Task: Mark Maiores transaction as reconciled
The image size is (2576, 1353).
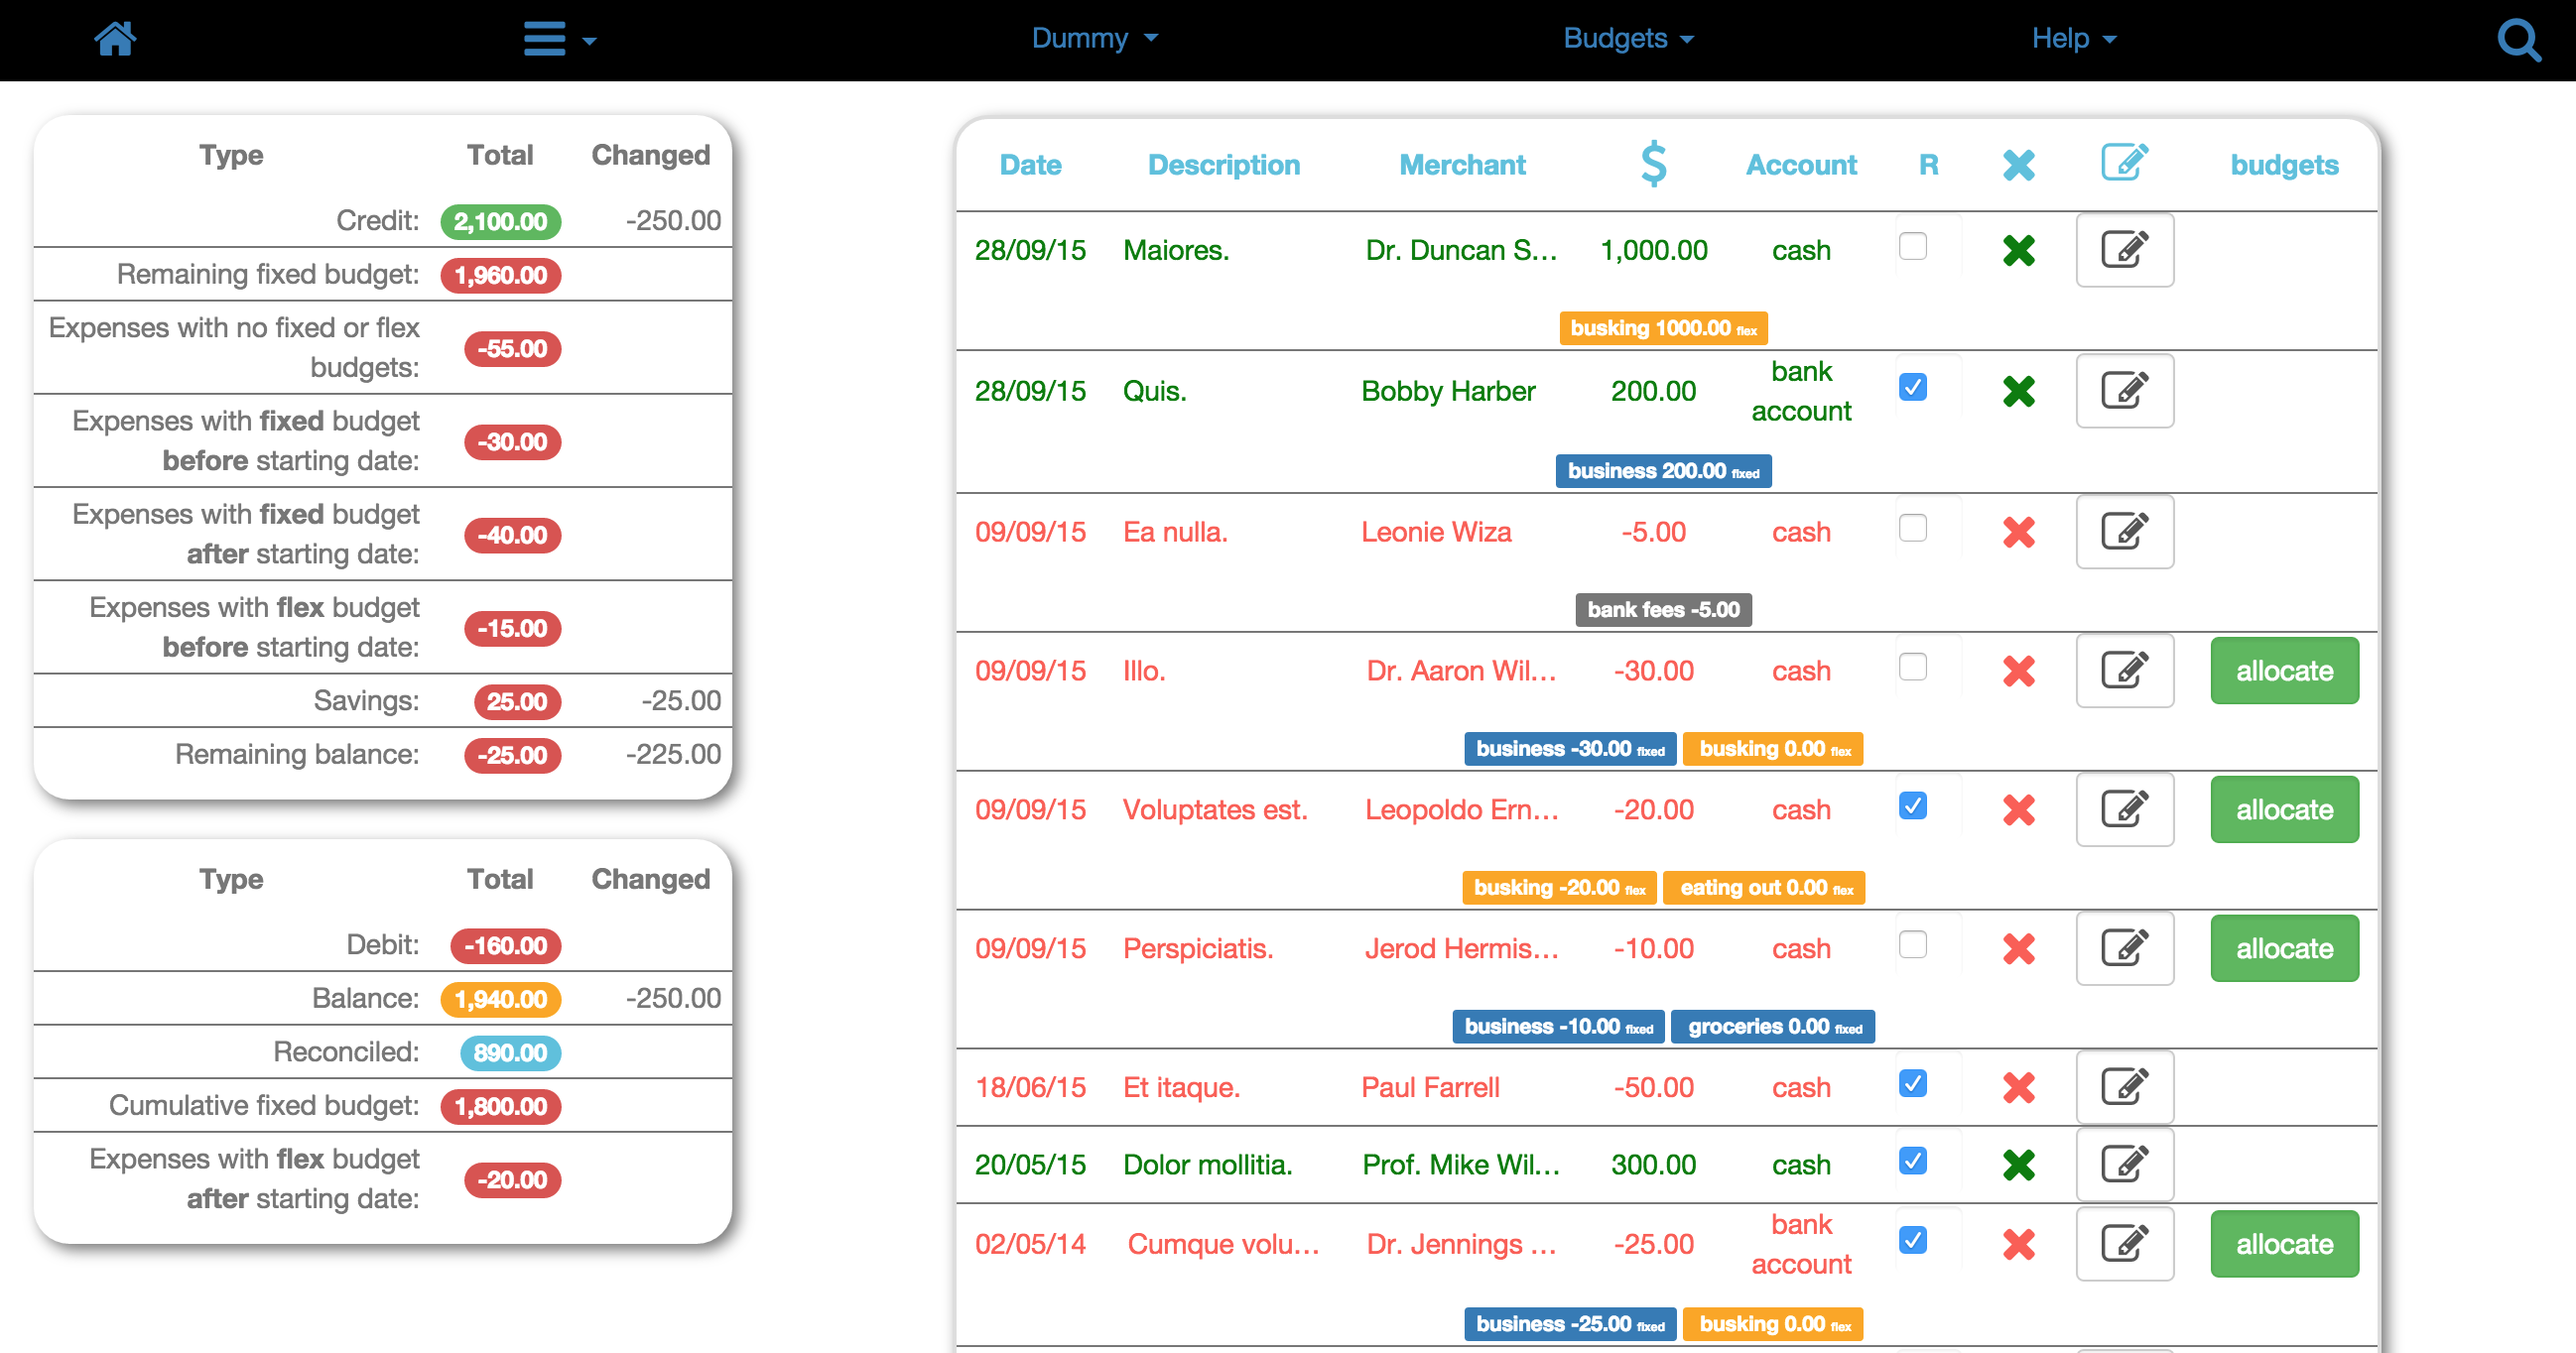Action: 1912,246
